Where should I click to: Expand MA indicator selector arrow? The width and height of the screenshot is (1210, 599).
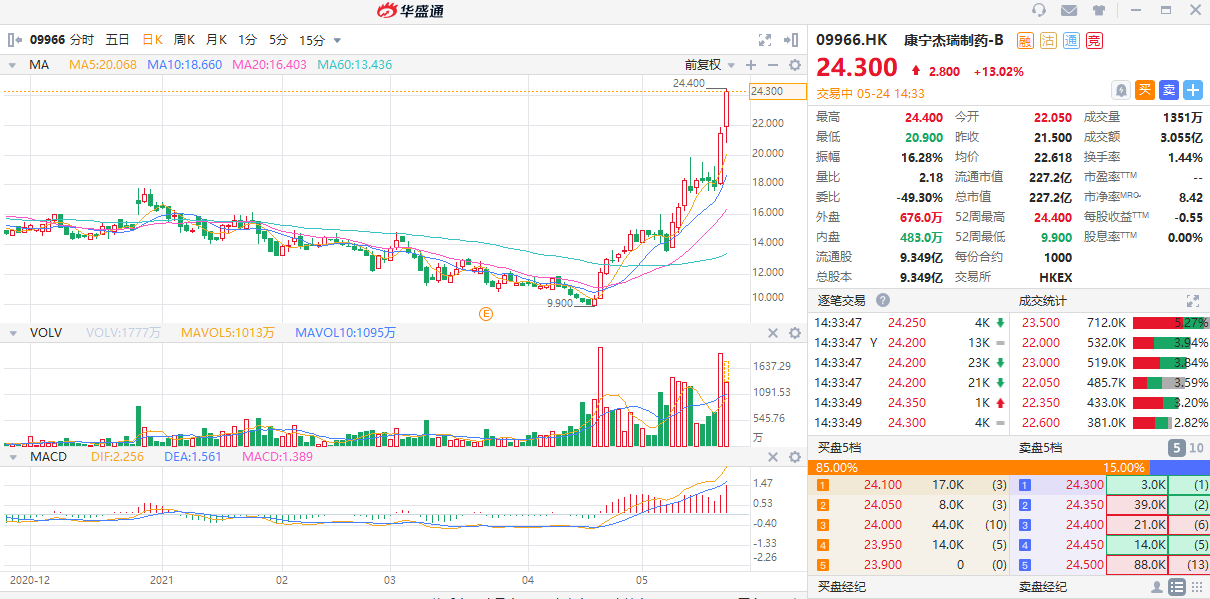point(12,65)
